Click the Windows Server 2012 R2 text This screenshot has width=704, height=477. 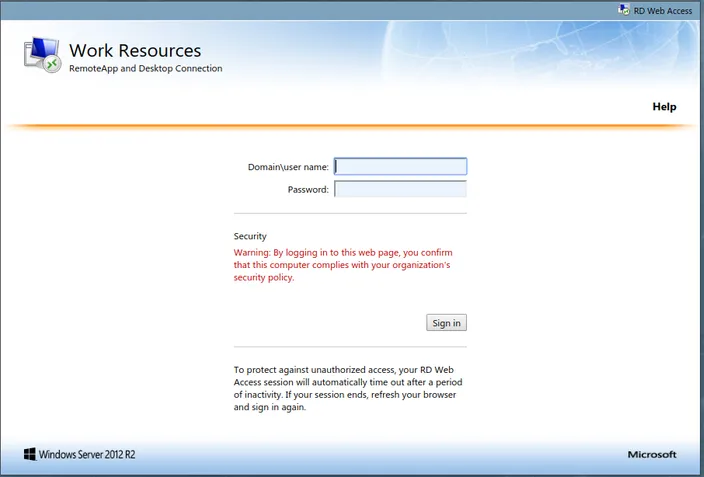coord(87,455)
